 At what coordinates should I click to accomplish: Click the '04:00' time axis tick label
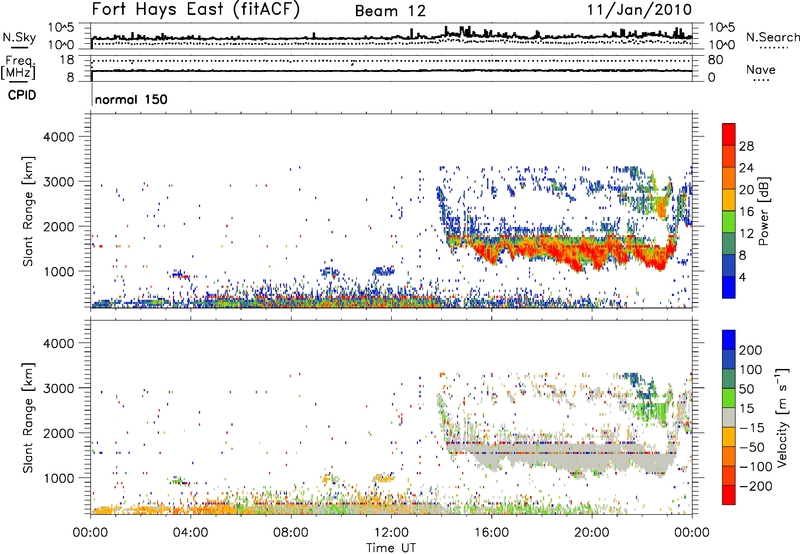pyautogui.click(x=191, y=533)
